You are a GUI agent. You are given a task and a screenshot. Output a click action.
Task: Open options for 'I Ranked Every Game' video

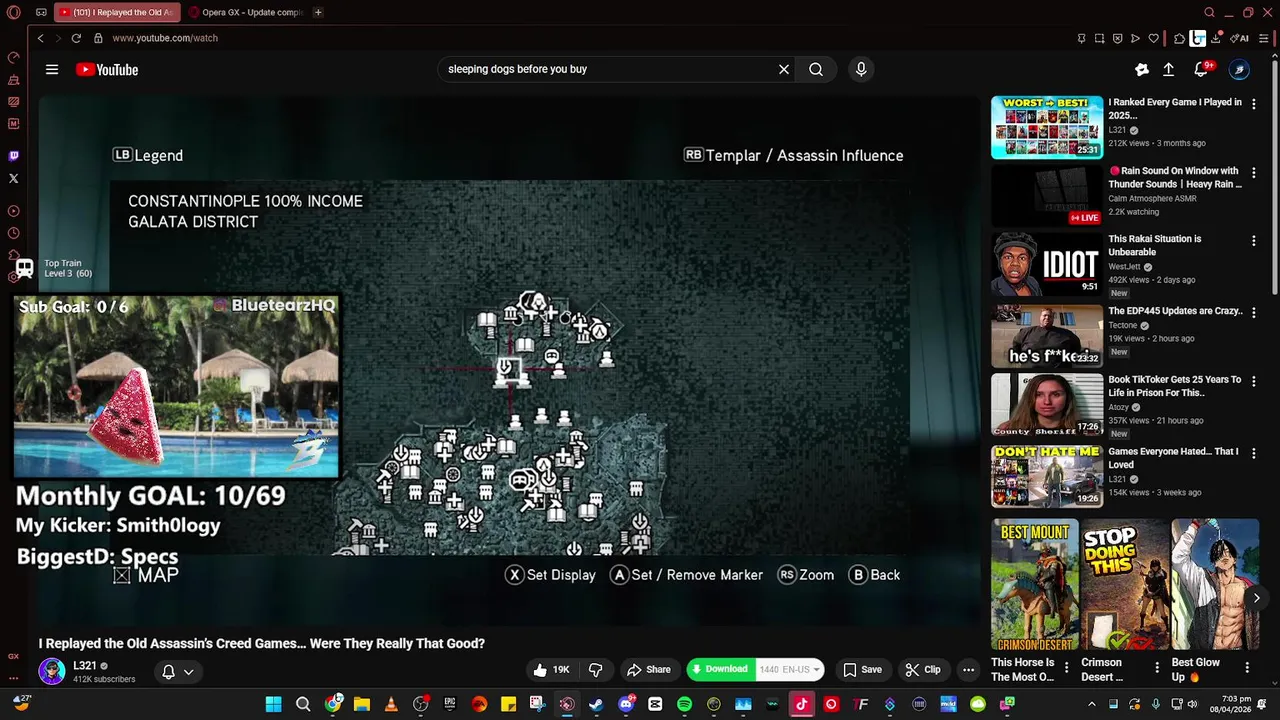(1253, 103)
